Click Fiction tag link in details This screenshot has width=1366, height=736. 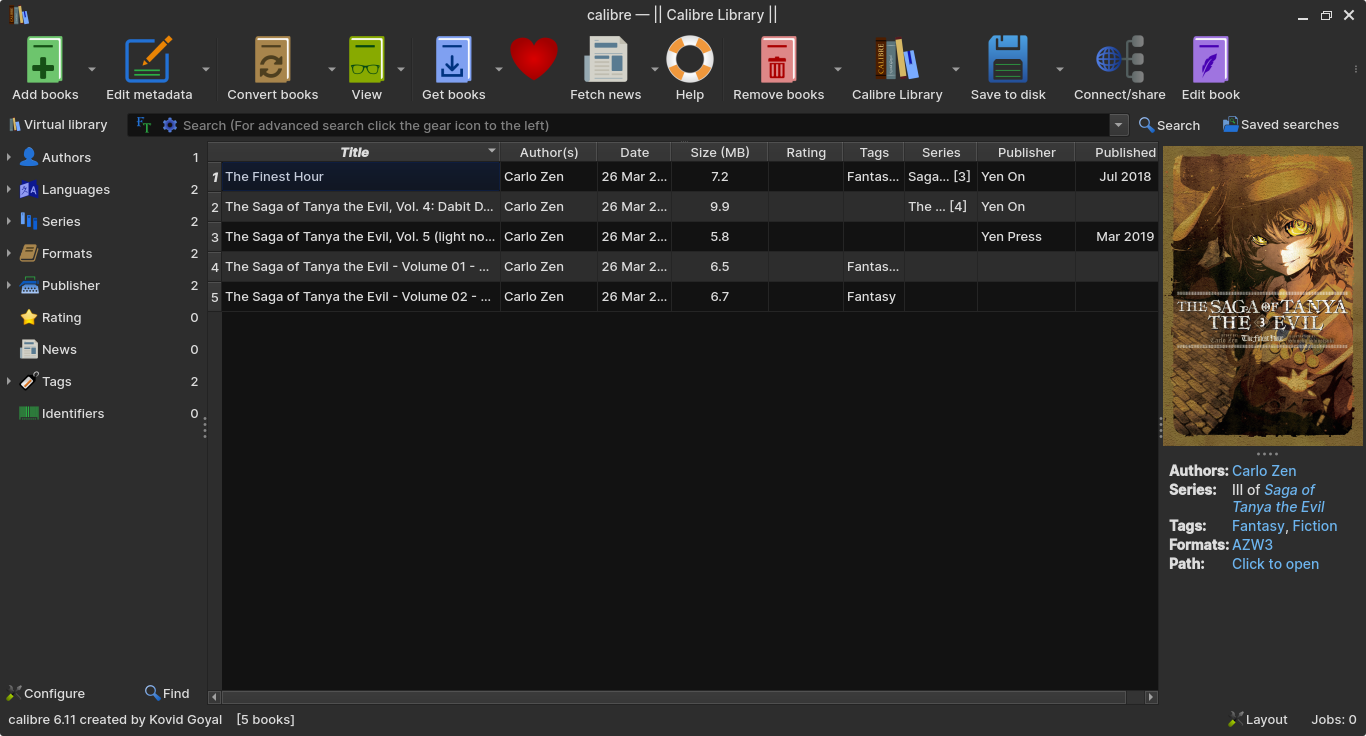tap(1314, 526)
